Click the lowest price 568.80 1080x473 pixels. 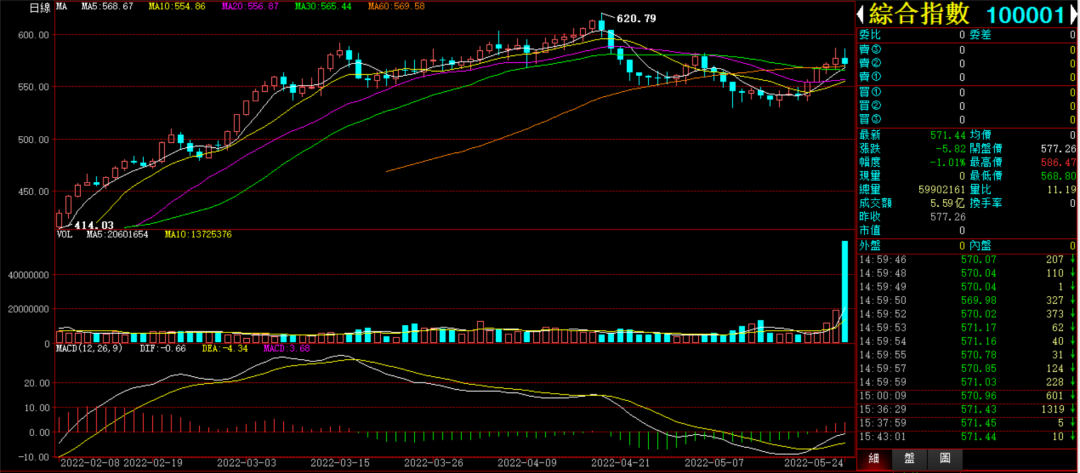click(1059, 176)
